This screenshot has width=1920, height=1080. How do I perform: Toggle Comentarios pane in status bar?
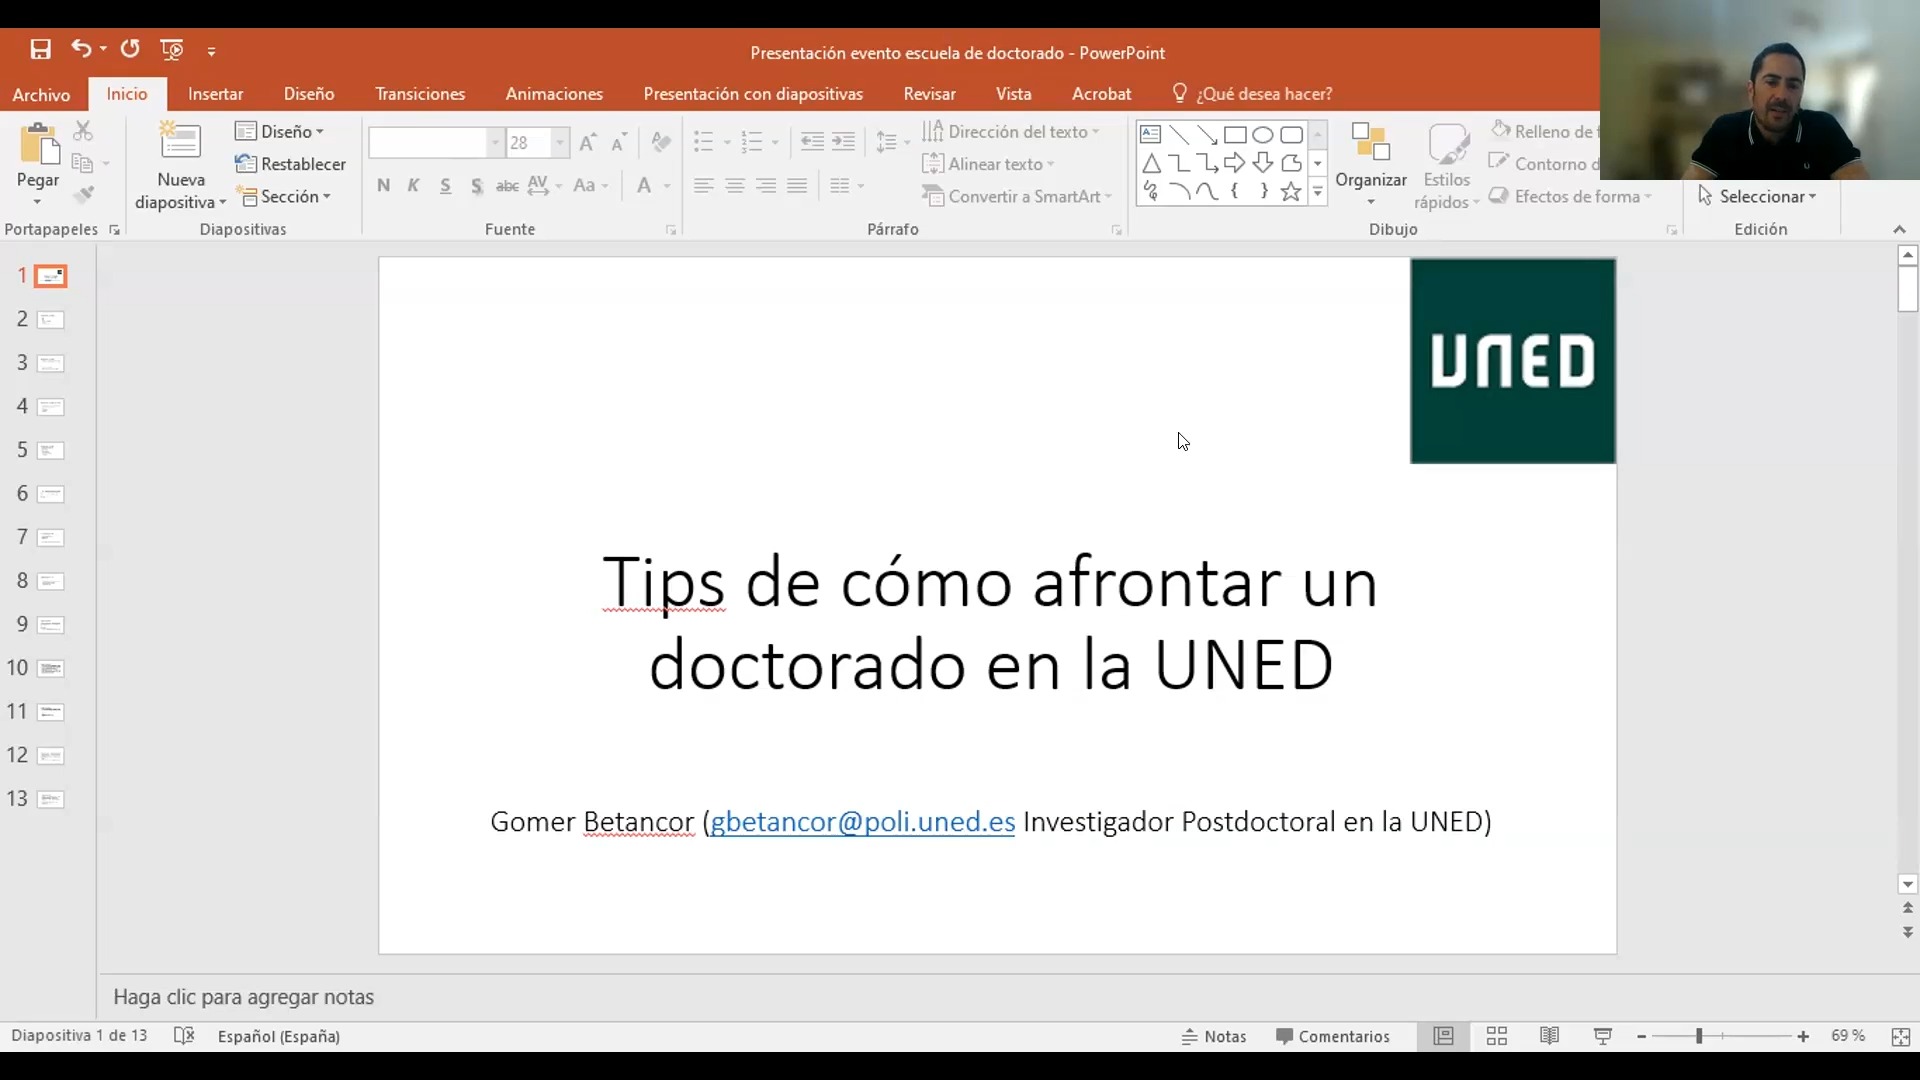pyautogui.click(x=1333, y=1037)
